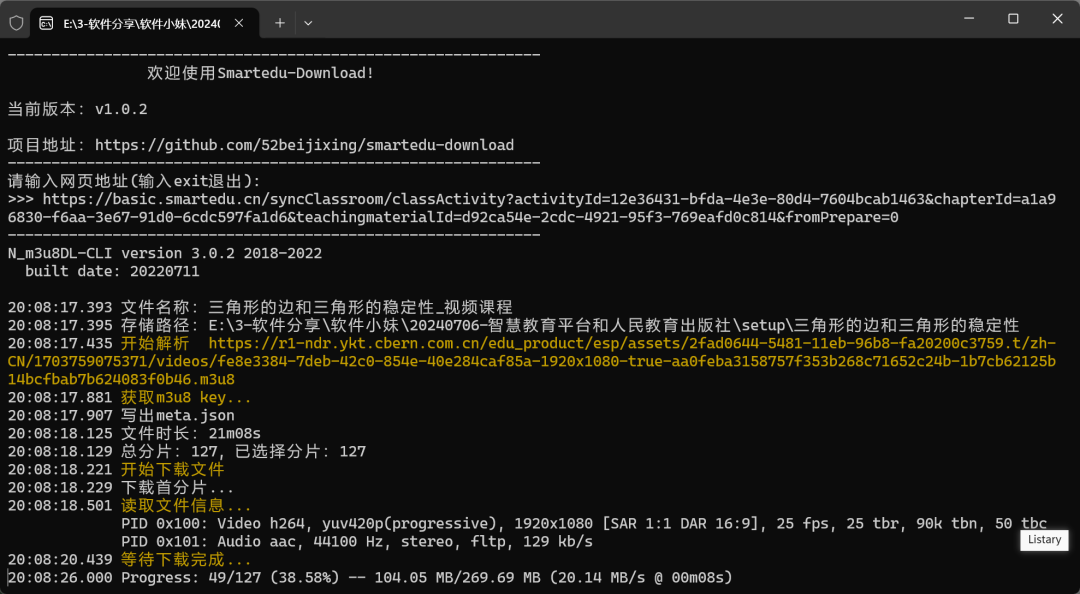Click N_m3u8DL-CLI version 3.0.2 text
1080x594 pixels.
click(x=165, y=254)
